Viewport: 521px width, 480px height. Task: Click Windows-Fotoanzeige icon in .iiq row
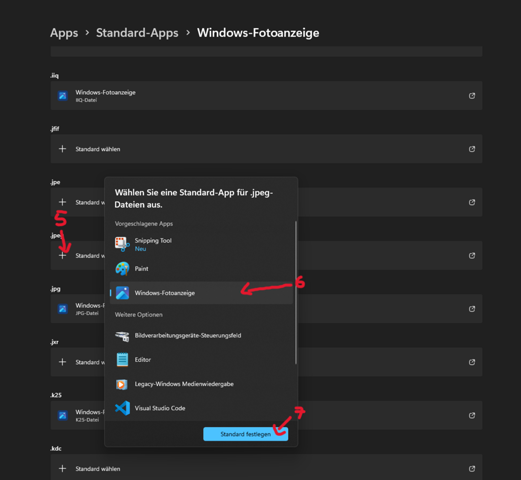(63, 96)
